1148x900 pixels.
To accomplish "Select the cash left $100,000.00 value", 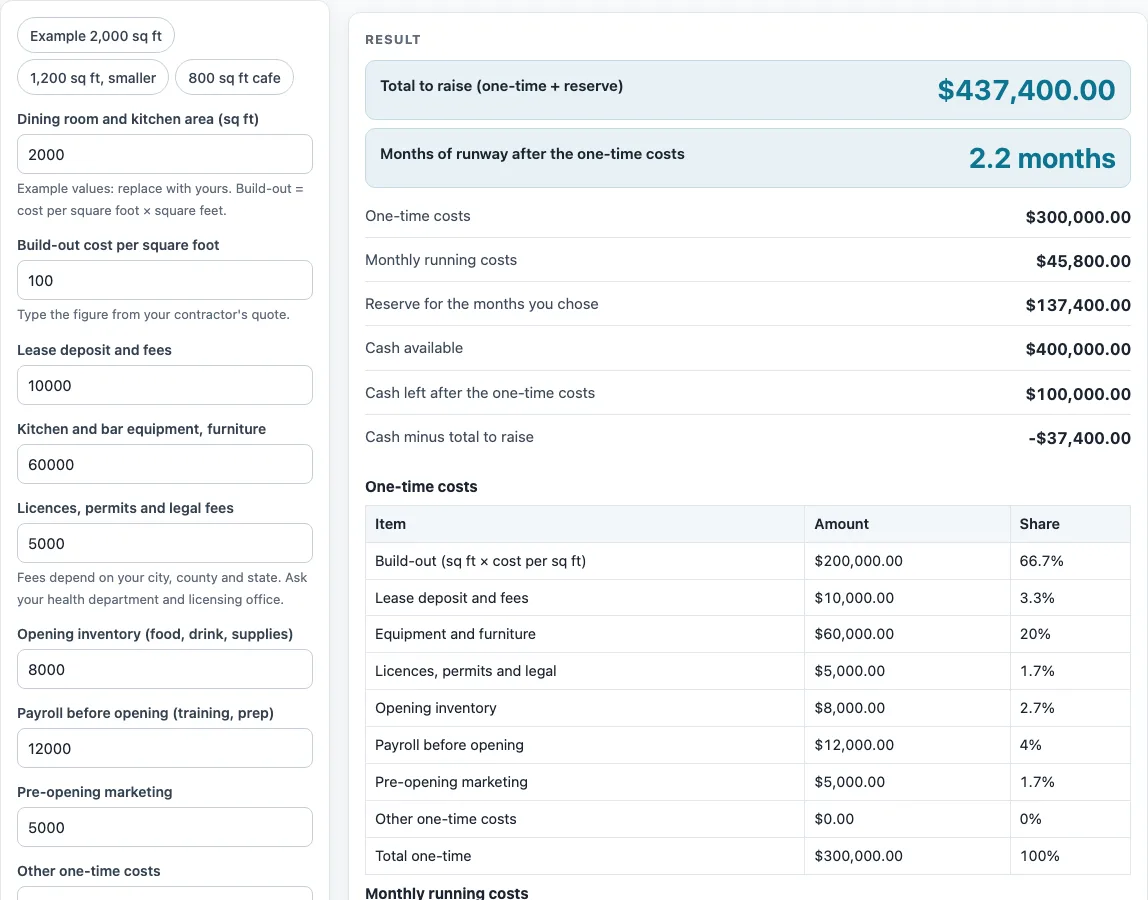I will click(x=1078, y=394).
